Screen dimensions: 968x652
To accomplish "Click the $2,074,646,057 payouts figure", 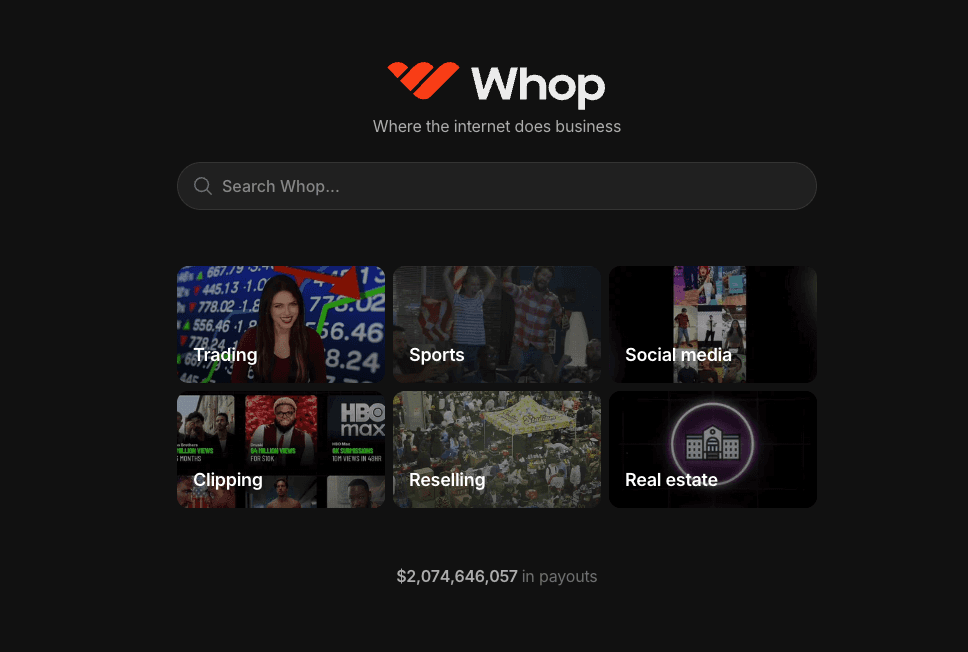I will [457, 577].
